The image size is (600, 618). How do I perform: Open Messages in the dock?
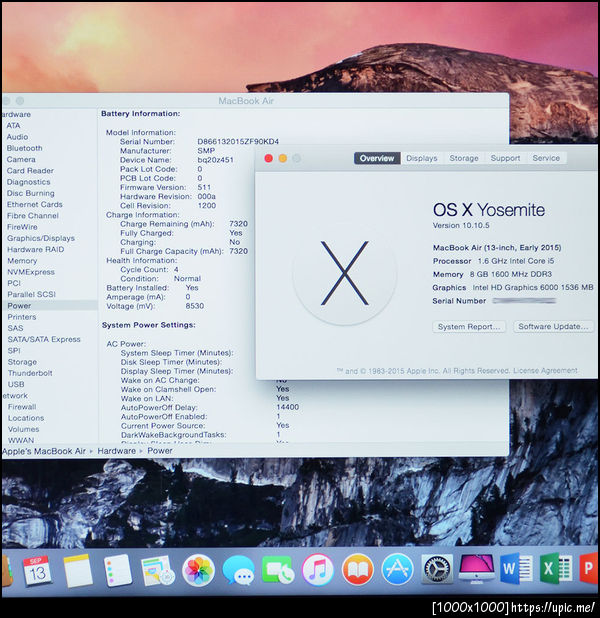click(x=238, y=570)
